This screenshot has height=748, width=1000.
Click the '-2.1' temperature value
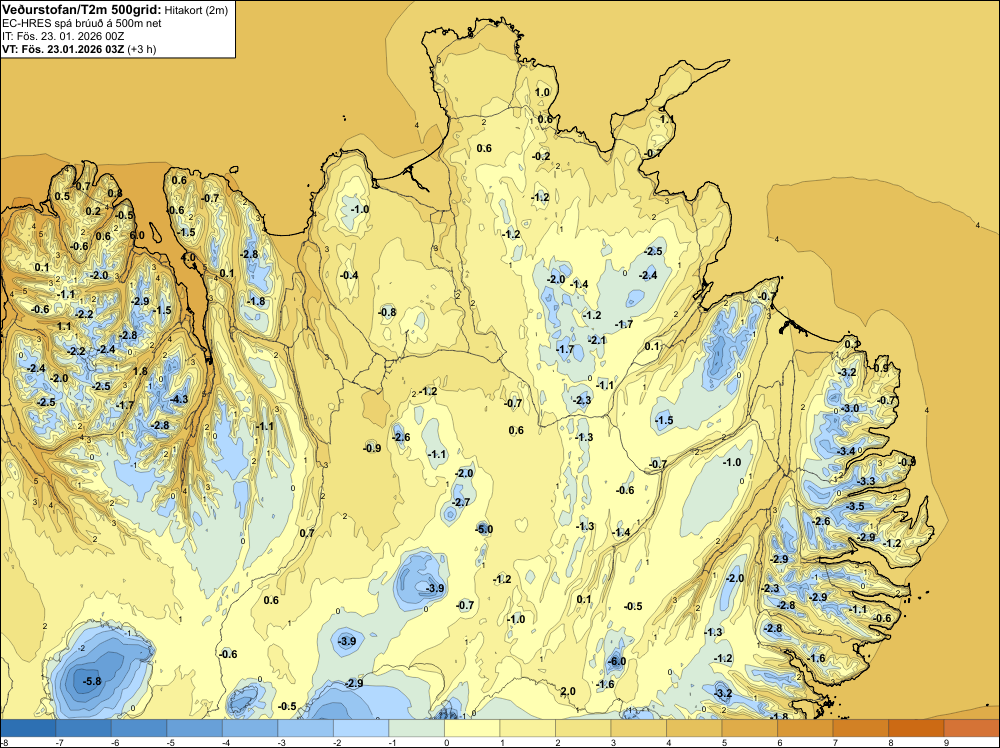(x=597, y=341)
